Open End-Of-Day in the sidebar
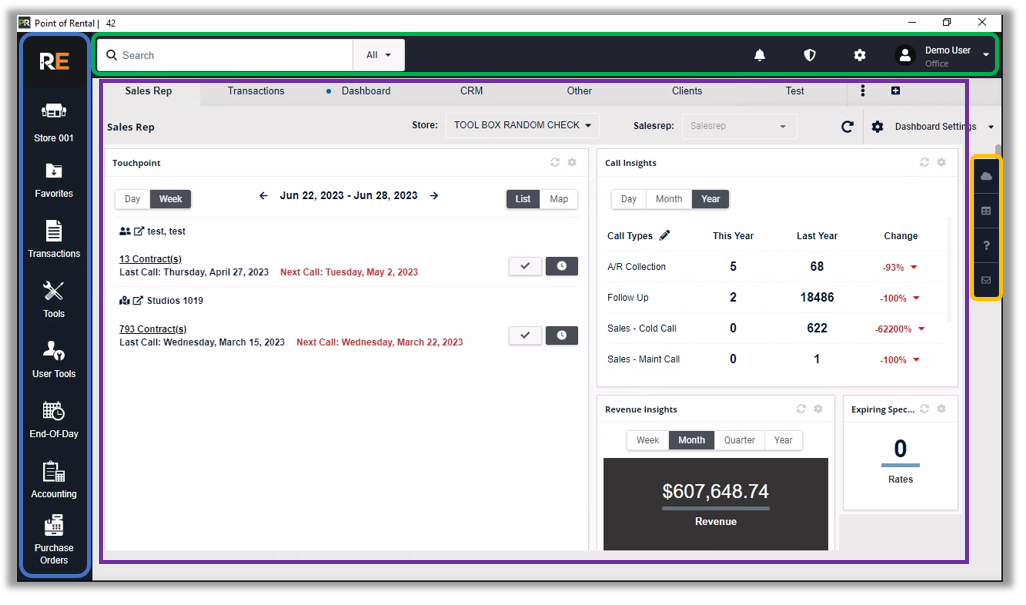The height and width of the screenshot is (605, 1026). pyautogui.click(x=54, y=419)
